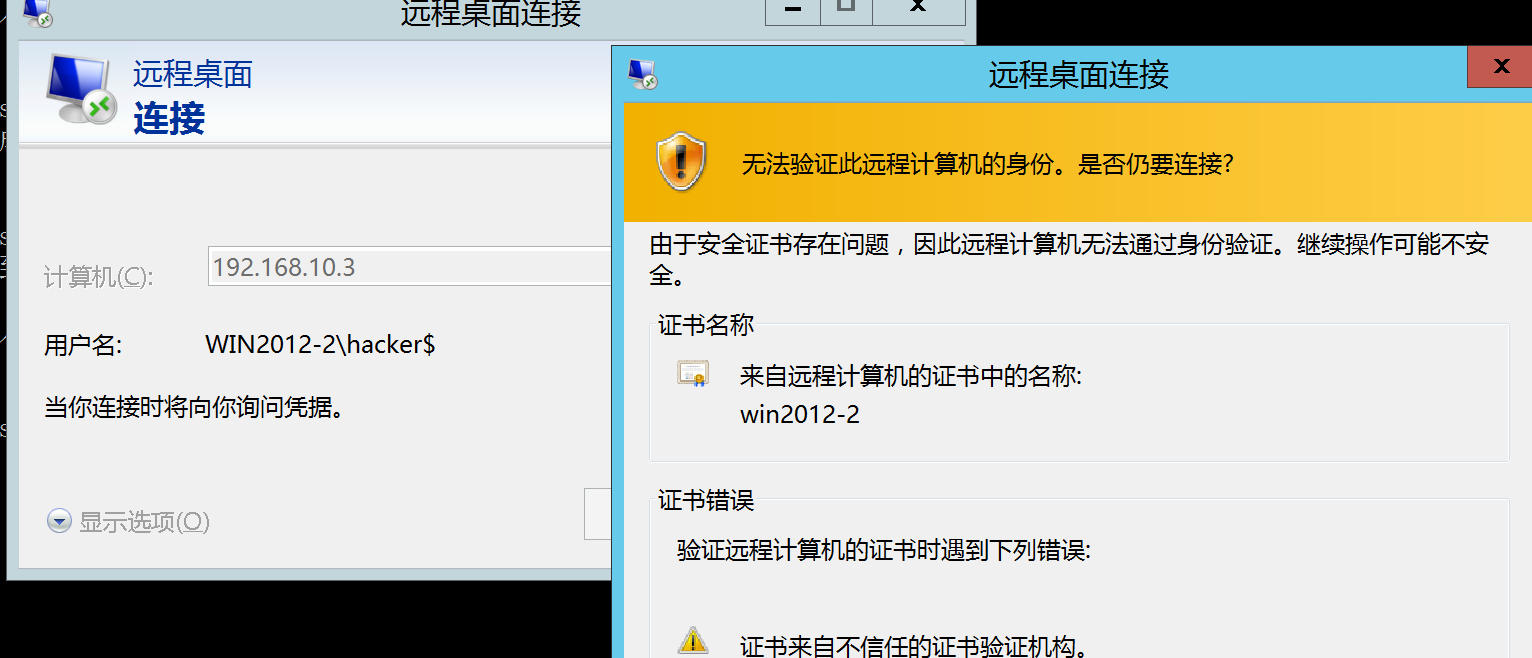Click the warning dialog's 远程桌面连接 title bar

(x=1079, y=74)
